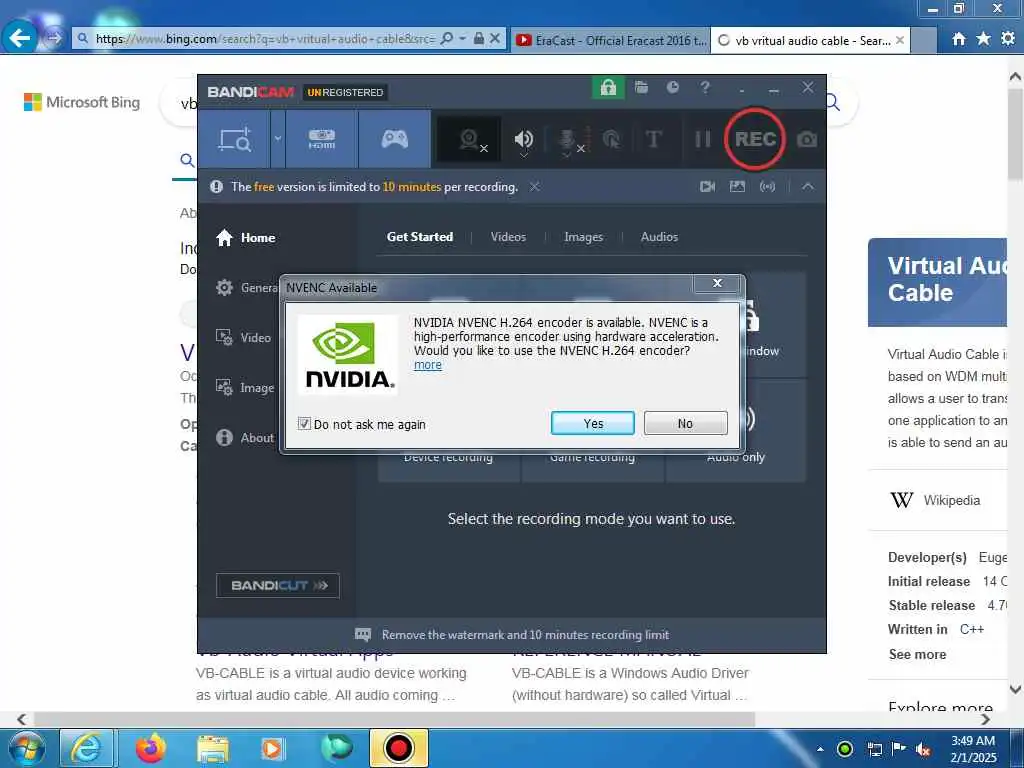This screenshot has width=1024, height=768.
Task: Open the About section in sidebar
Action: tap(245, 438)
